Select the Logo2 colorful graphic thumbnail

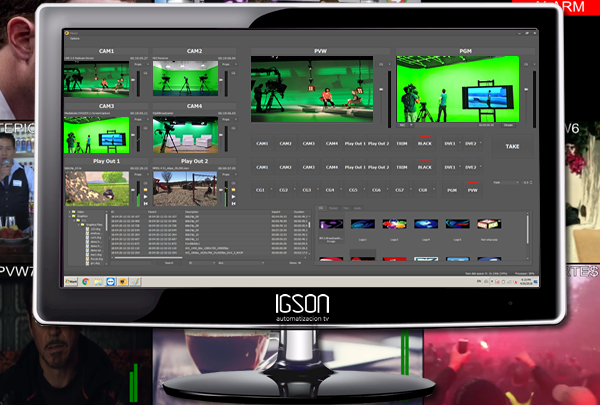(395, 224)
